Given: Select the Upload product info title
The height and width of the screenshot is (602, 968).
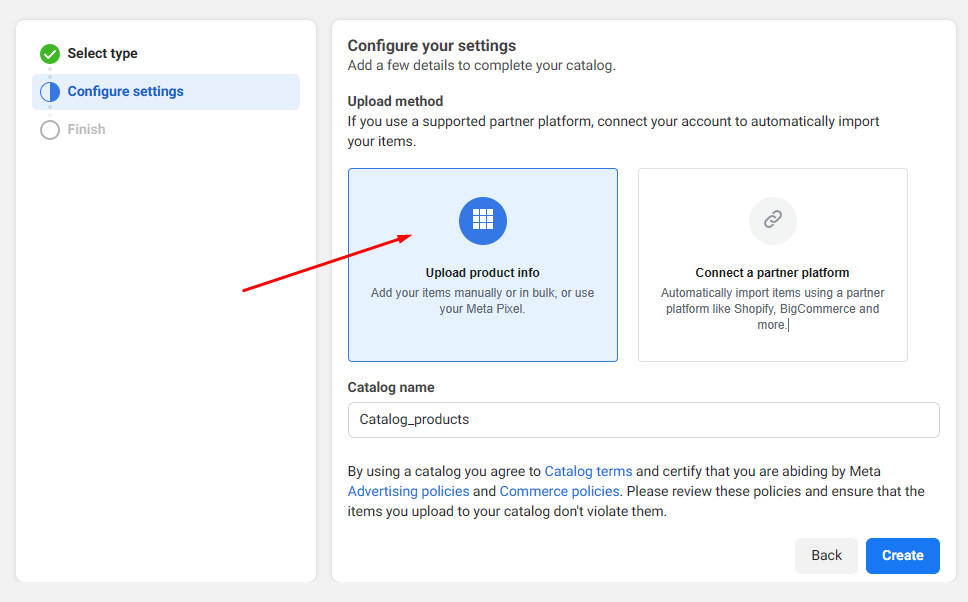Looking at the screenshot, I should point(482,273).
